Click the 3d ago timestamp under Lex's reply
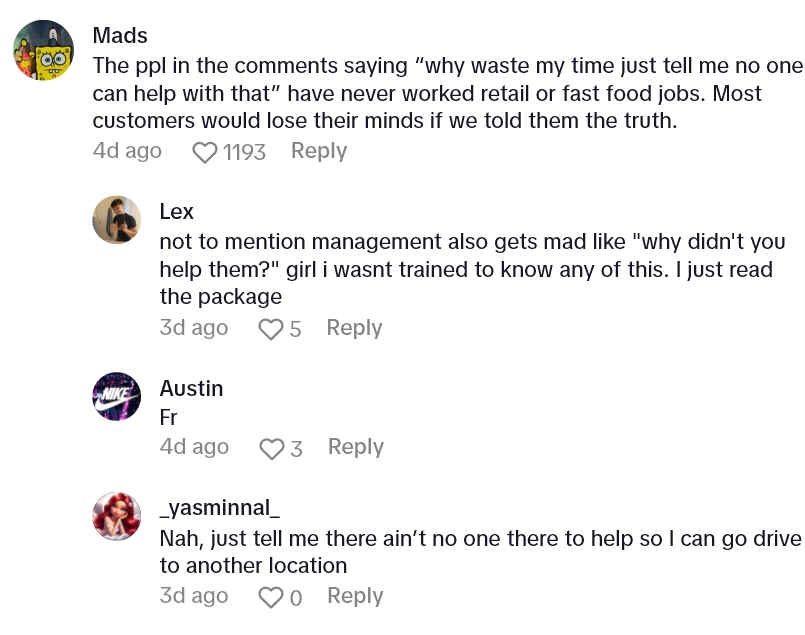This screenshot has height=635, width=805. (x=194, y=328)
